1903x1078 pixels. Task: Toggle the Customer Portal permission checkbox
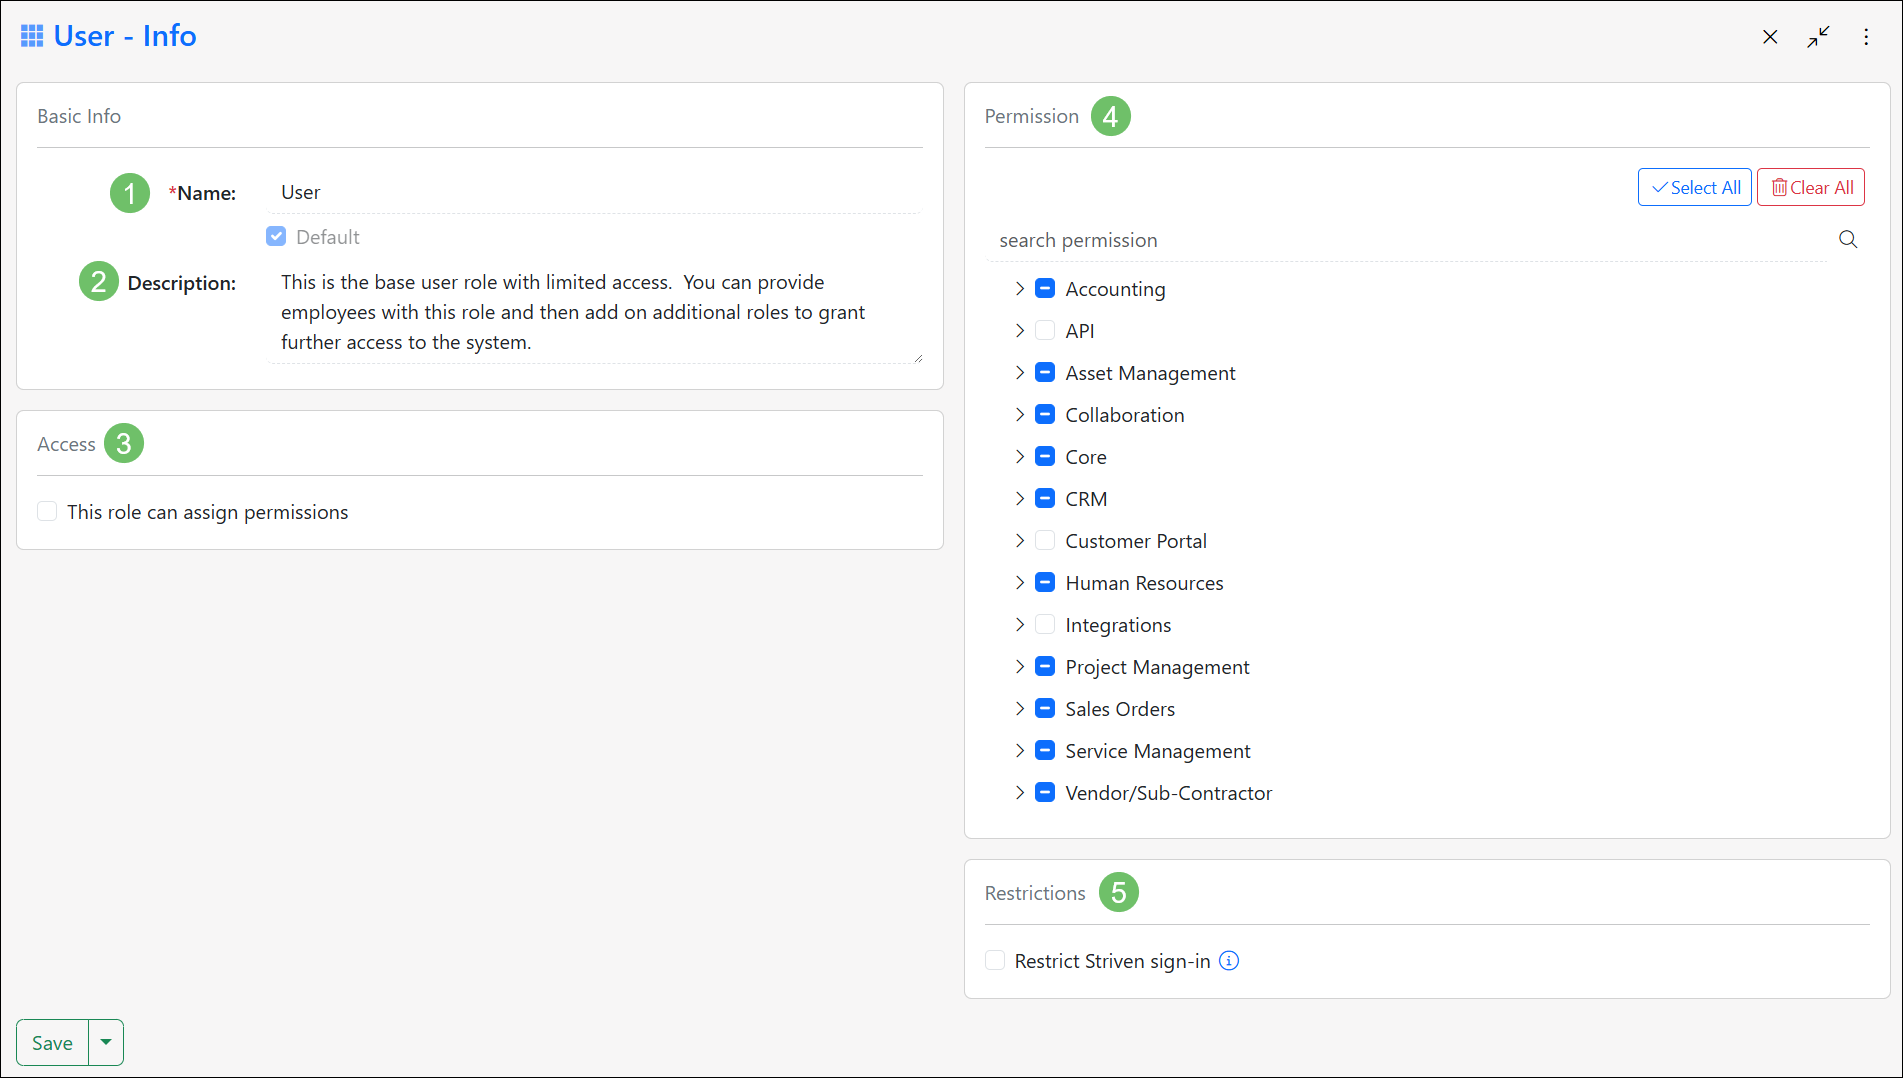point(1044,540)
